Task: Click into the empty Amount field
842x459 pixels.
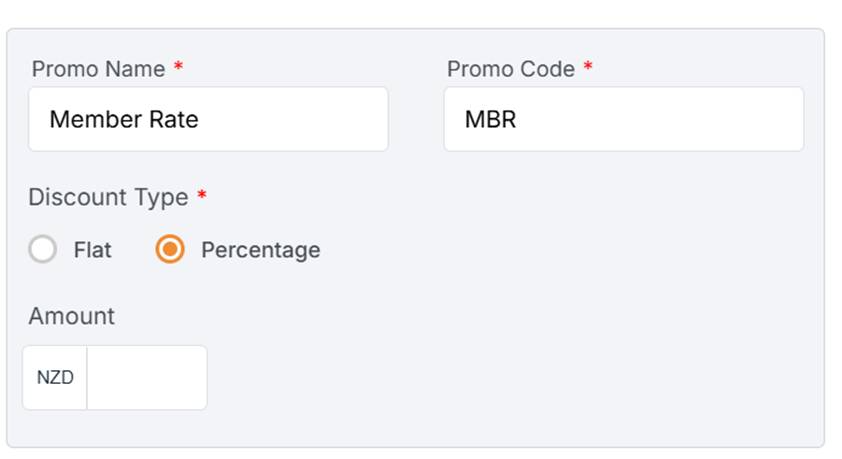Action: pos(147,378)
